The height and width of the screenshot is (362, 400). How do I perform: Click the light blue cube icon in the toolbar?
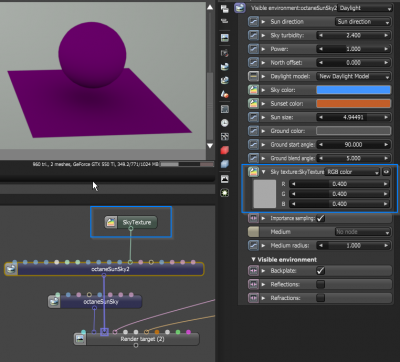pyautogui.click(x=225, y=164)
